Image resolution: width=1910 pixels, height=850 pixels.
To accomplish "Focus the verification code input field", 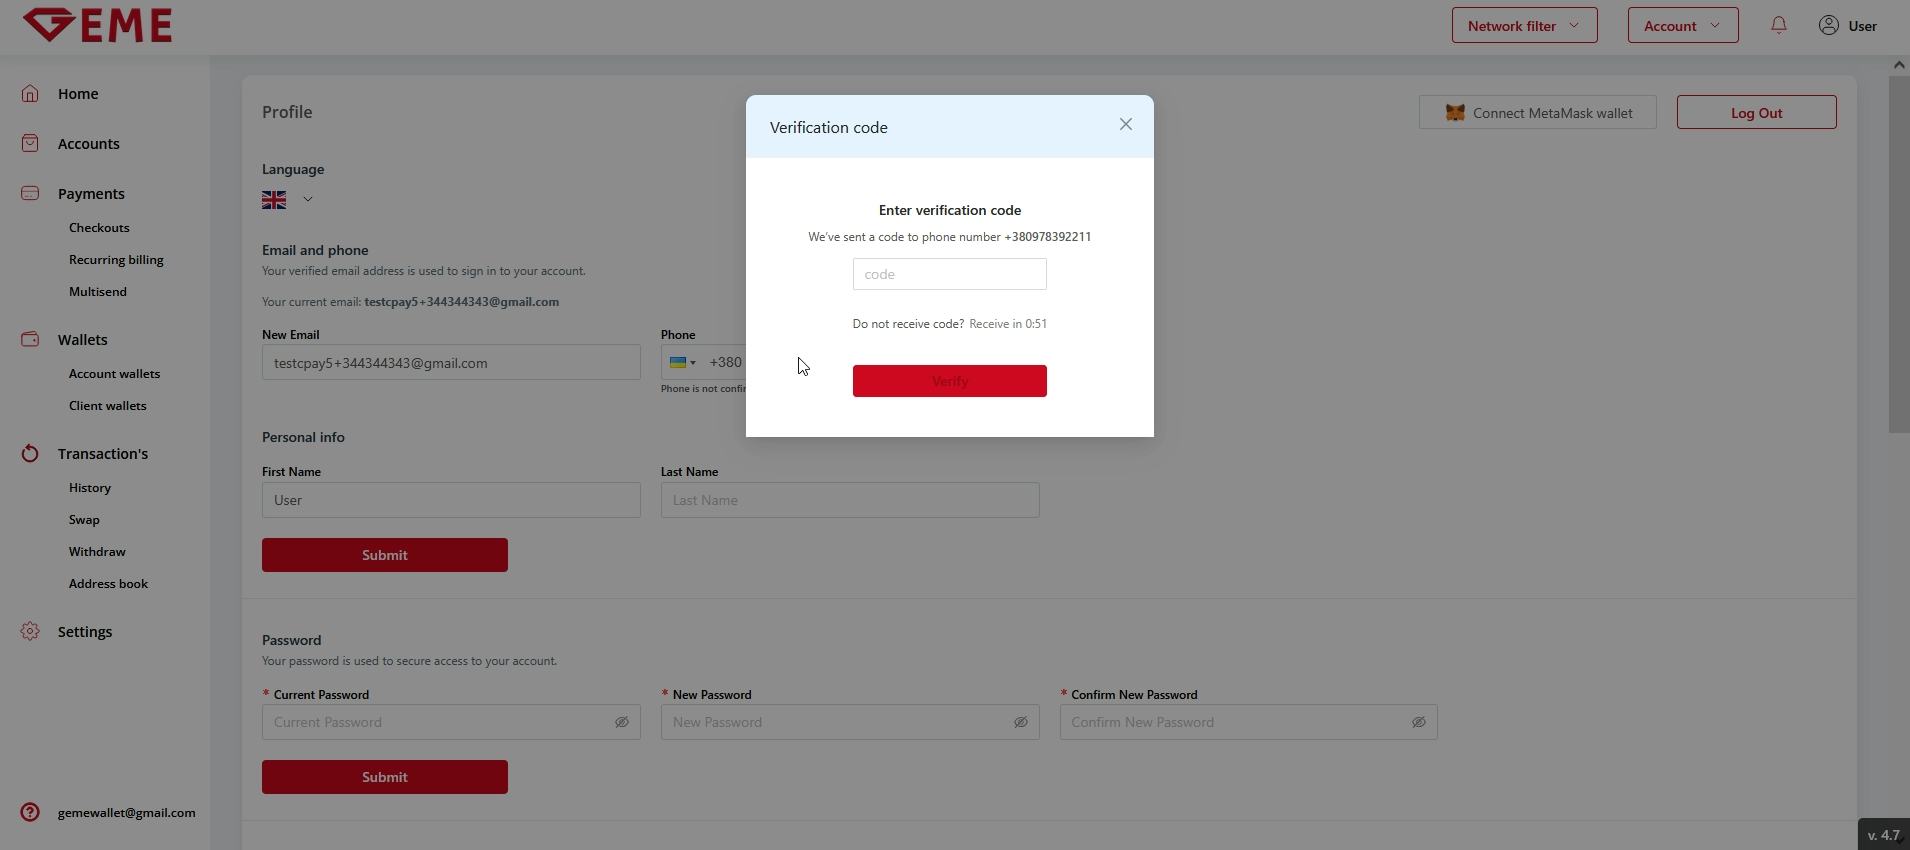I will click(x=949, y=274).
